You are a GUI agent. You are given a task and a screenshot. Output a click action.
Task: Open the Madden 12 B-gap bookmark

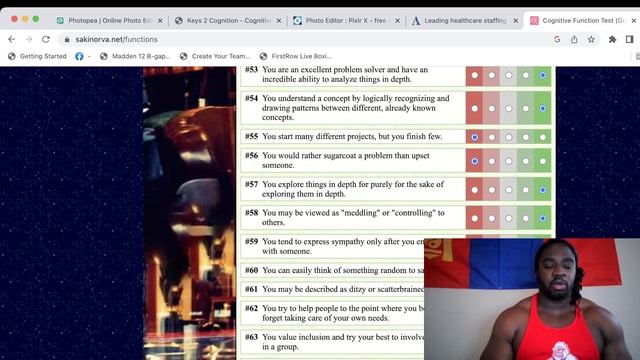click(136, 56)
